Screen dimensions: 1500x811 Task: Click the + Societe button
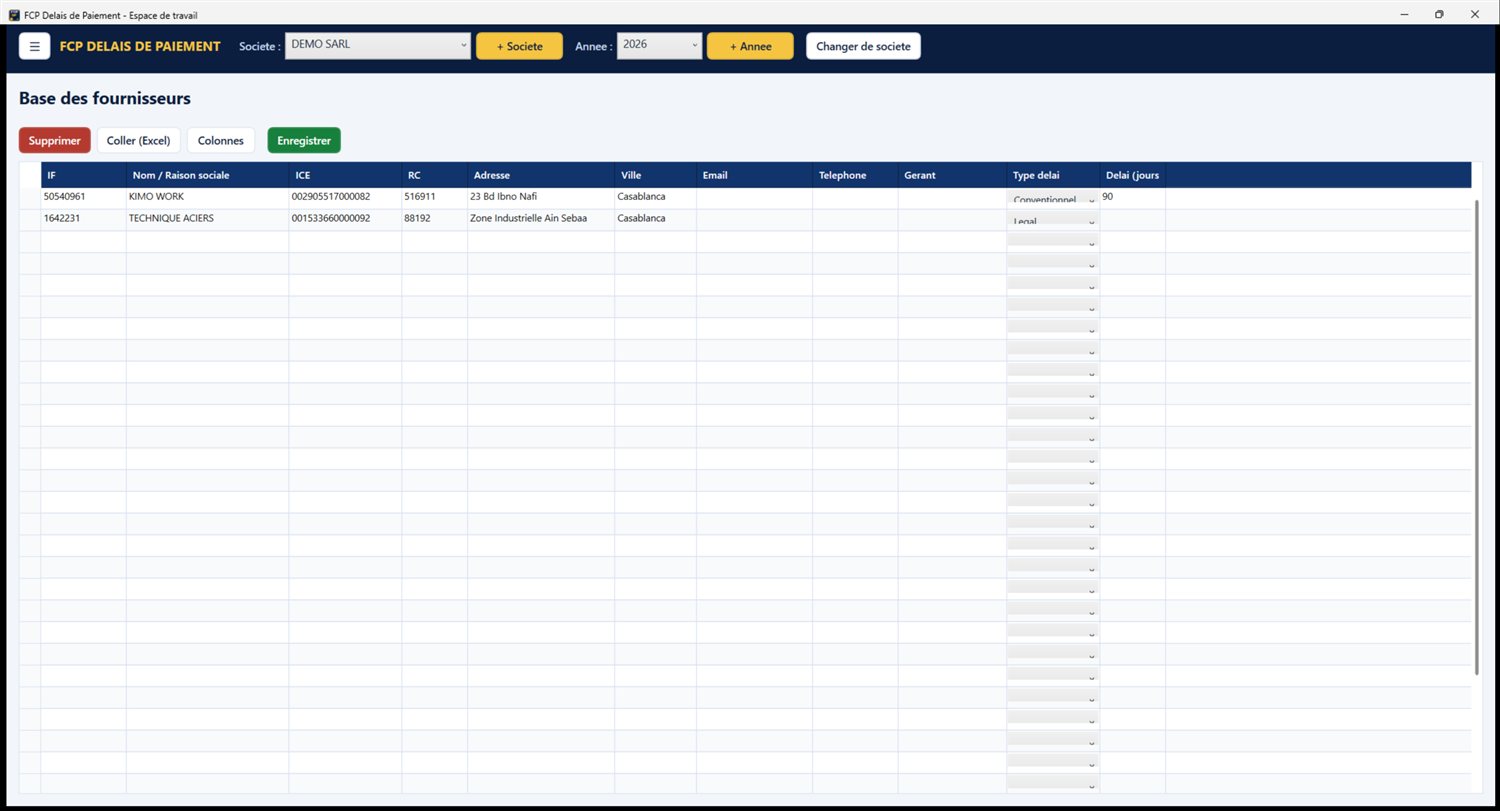click(x=519, y=46)
